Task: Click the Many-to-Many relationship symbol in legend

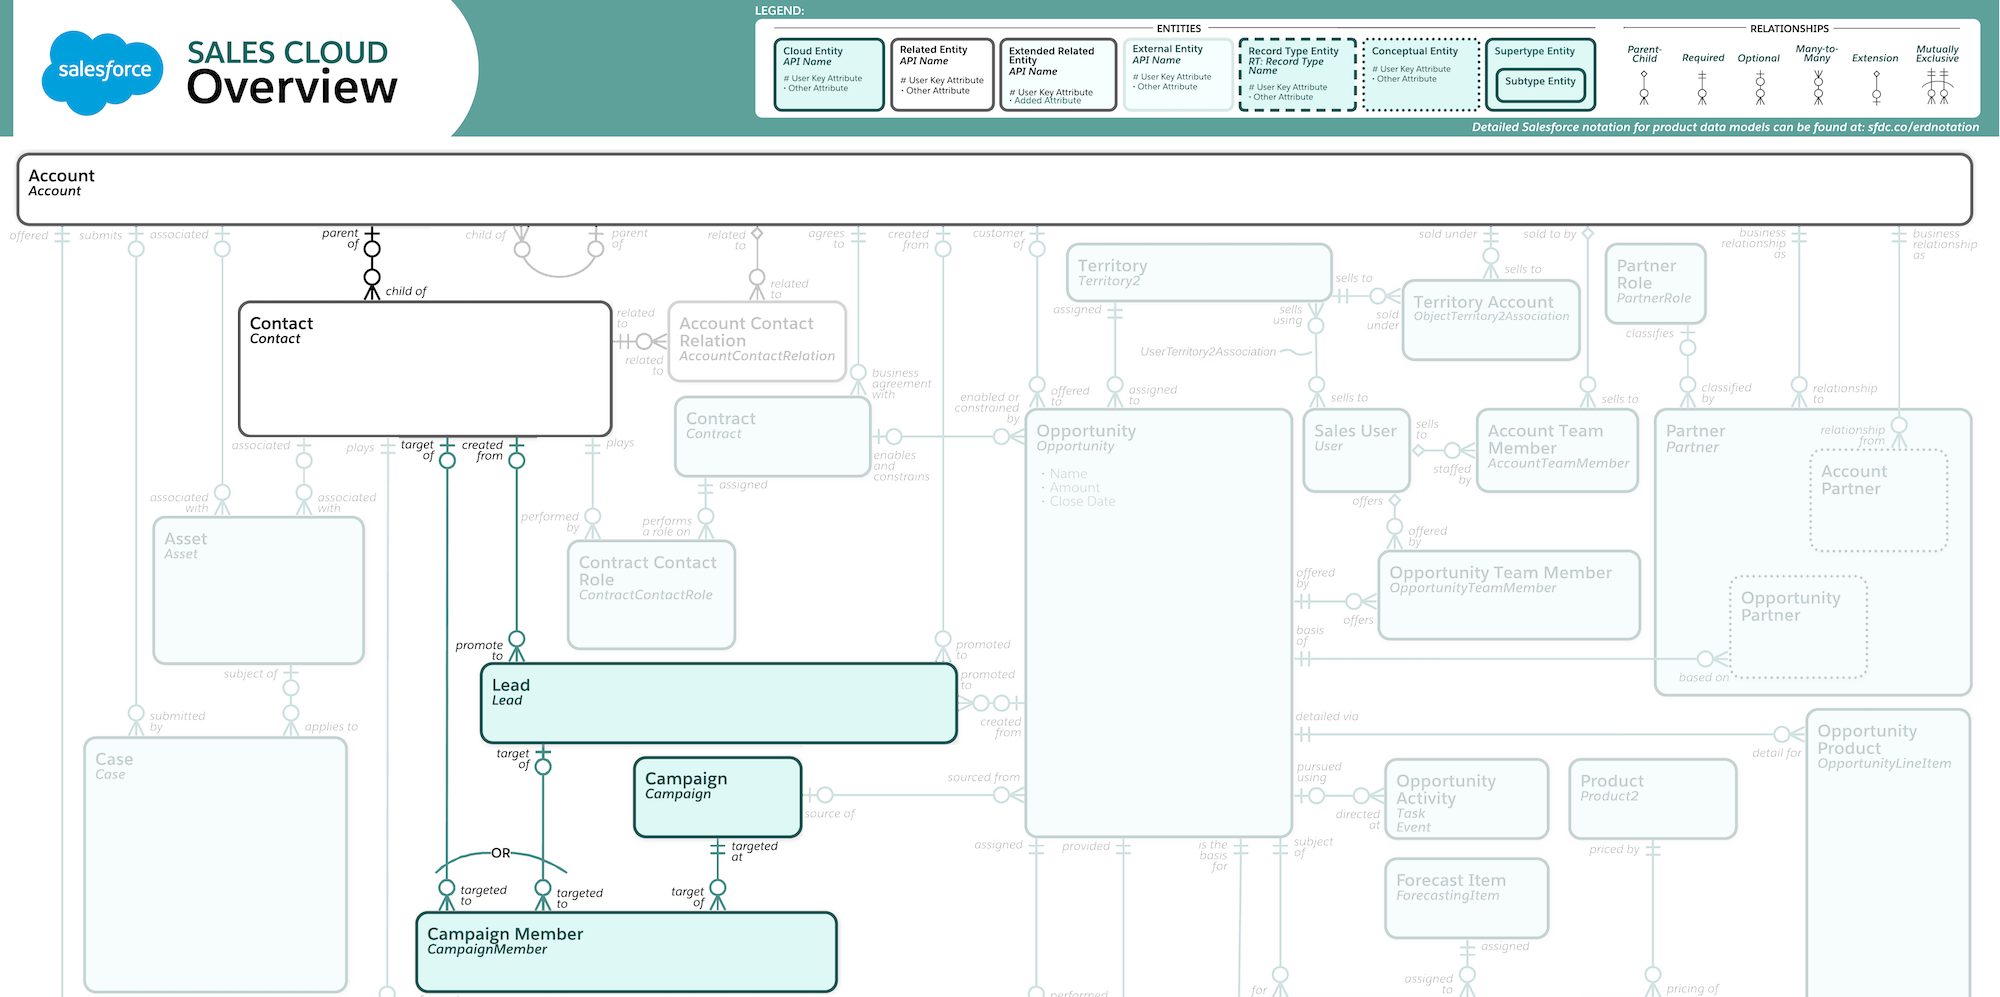Action: (1818, 88)
